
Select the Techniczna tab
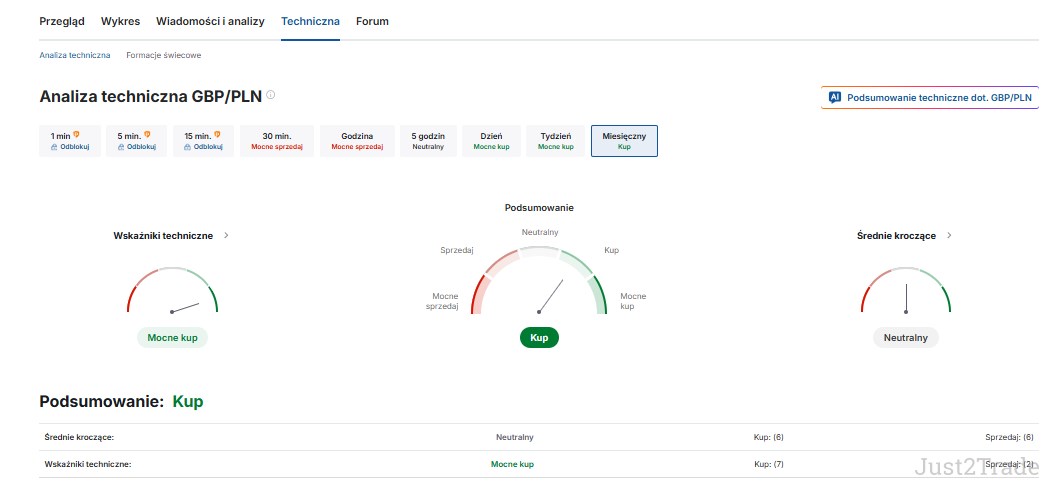[310, 21]
